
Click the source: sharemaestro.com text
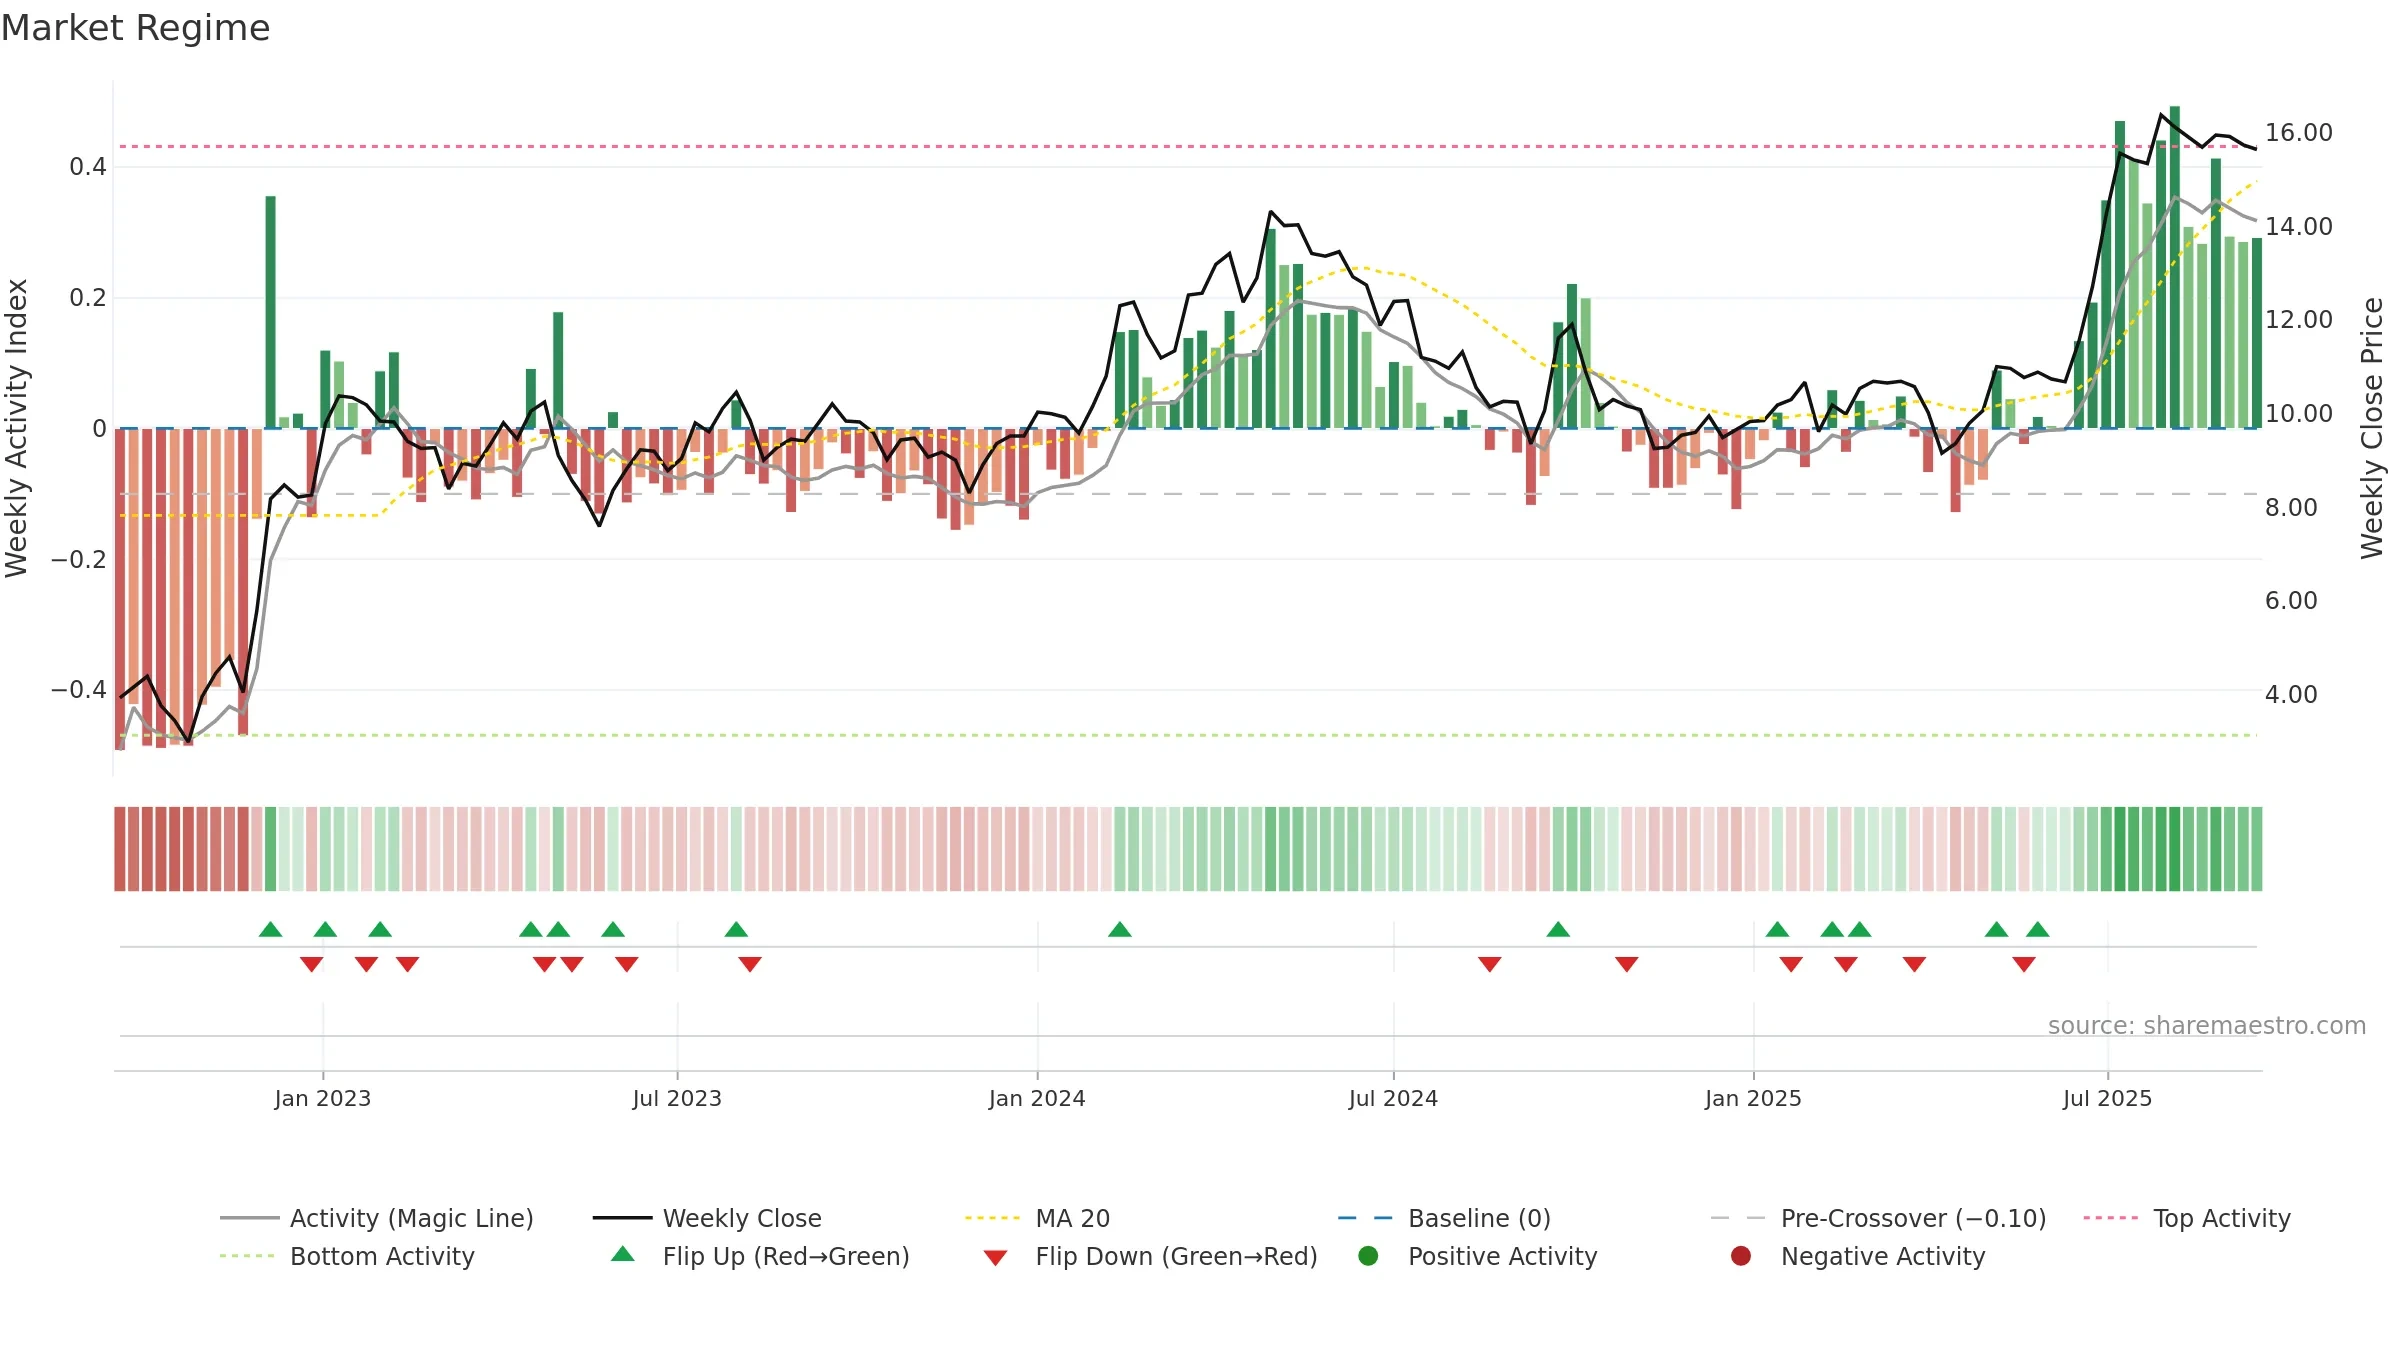pos(2207,1025)
